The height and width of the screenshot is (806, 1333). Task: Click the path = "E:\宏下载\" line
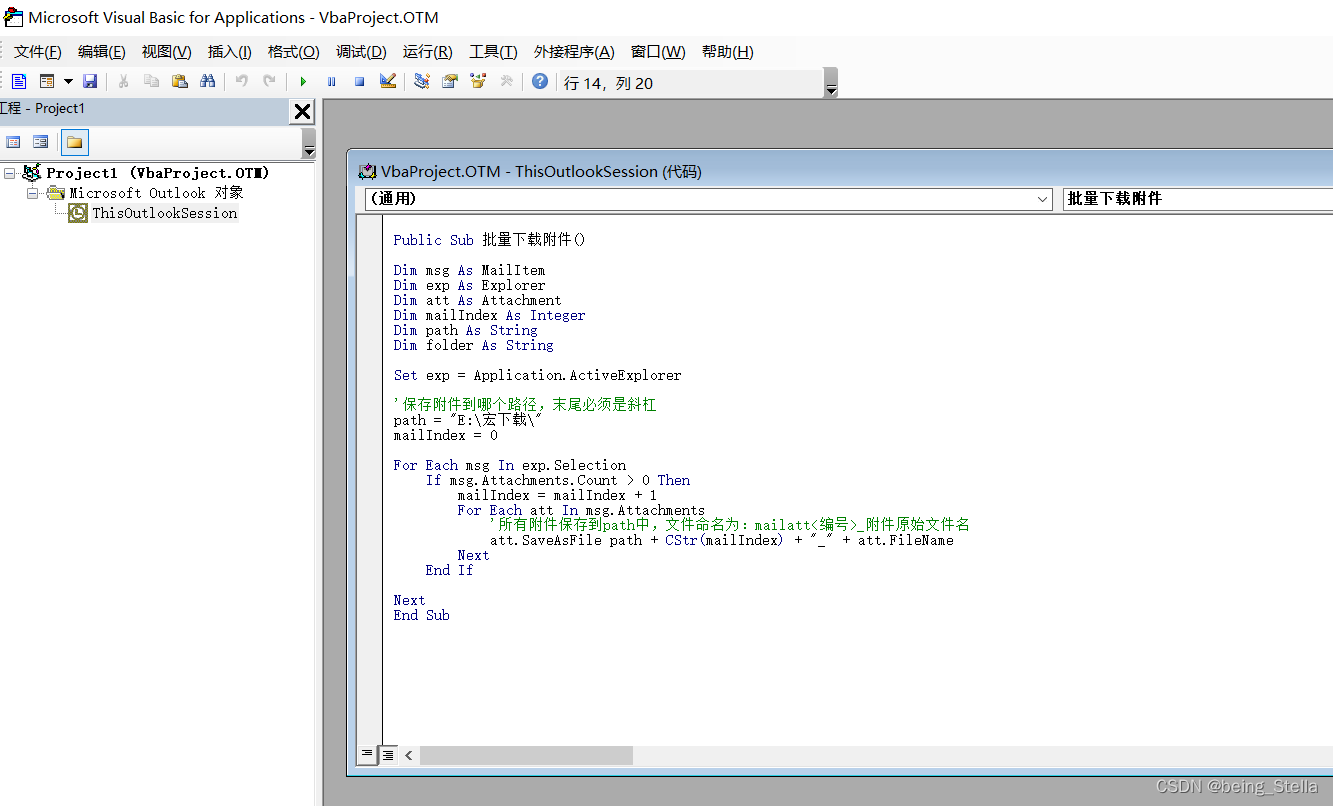(x=468, y=420)
